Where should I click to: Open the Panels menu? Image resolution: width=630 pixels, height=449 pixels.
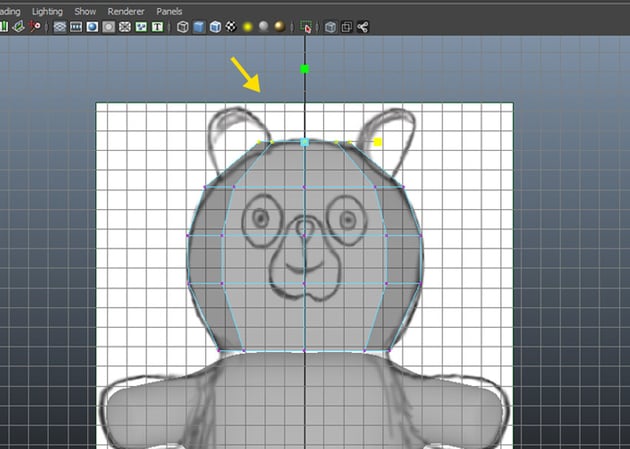[169, 10]
